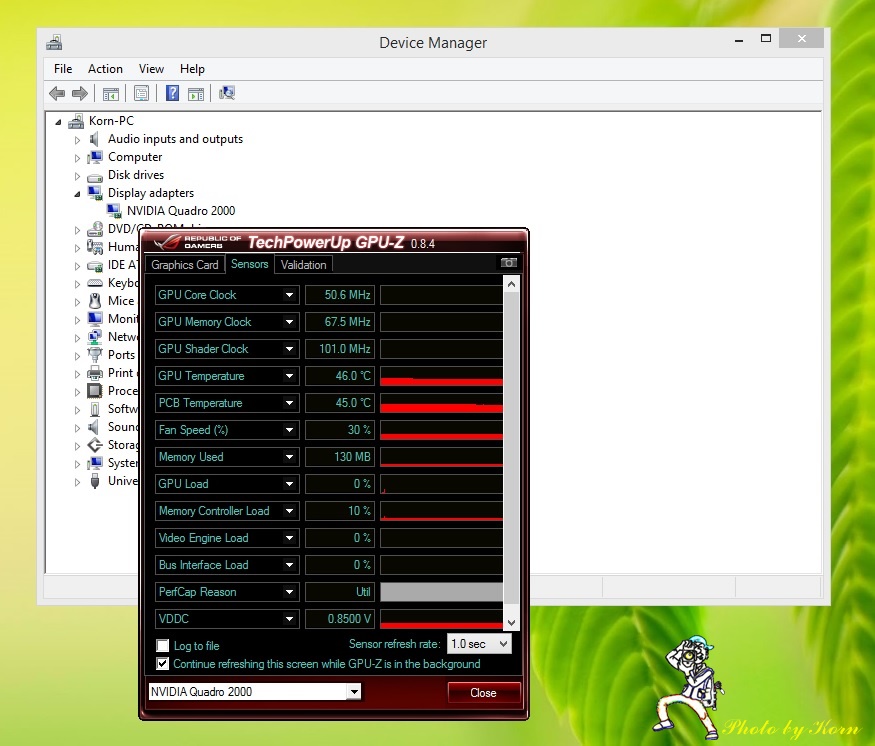
Task: Uncheck Continue refreshing in background checkbox
Action: pyautogui.click(x=162, y=663)
